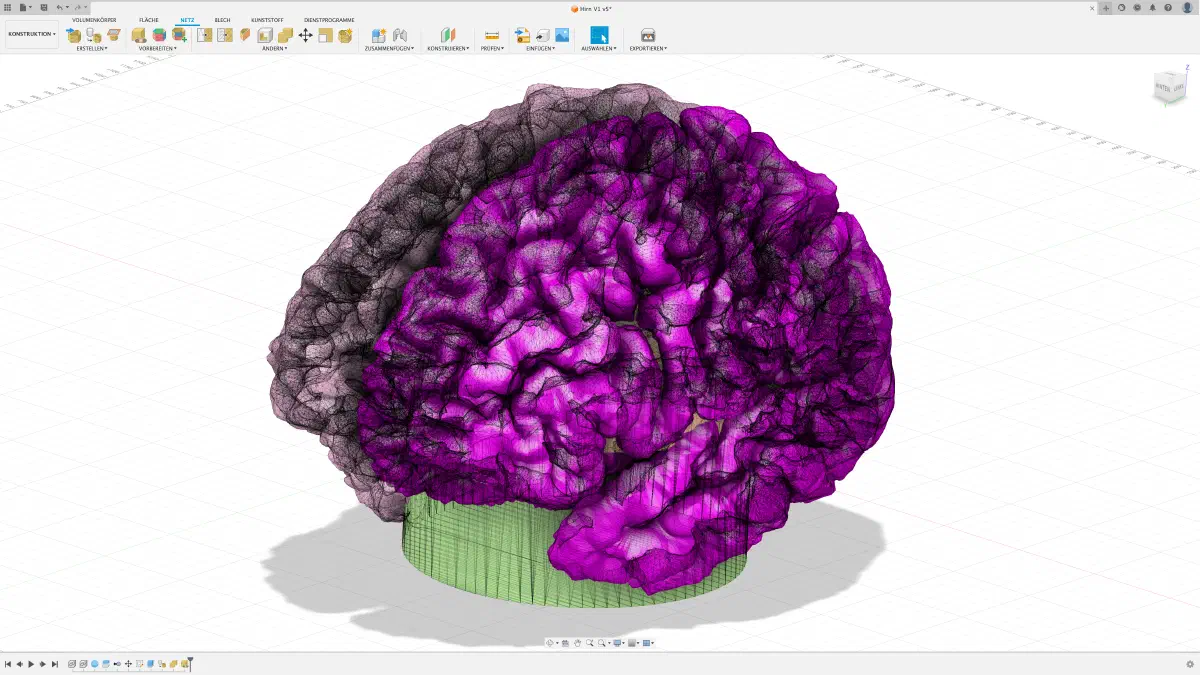
Task: Open the KONSTRUKTION workspace dropdown
Action: (32, 33)
